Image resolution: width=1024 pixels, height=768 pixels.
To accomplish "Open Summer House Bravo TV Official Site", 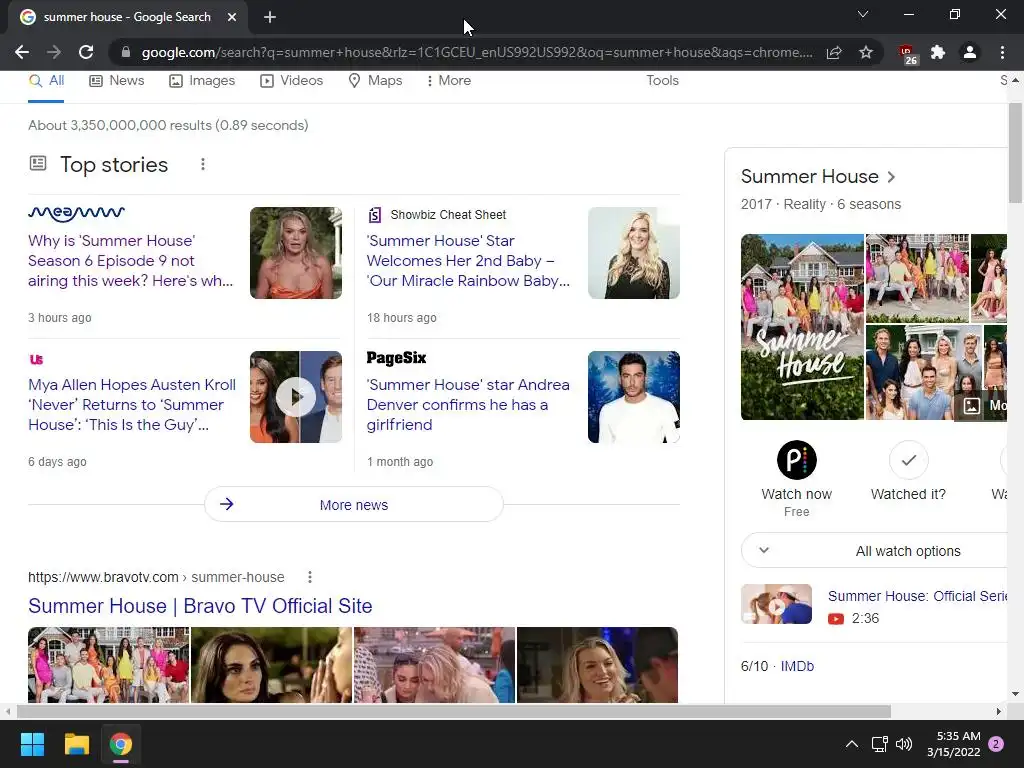I will [x=200, y=606].
